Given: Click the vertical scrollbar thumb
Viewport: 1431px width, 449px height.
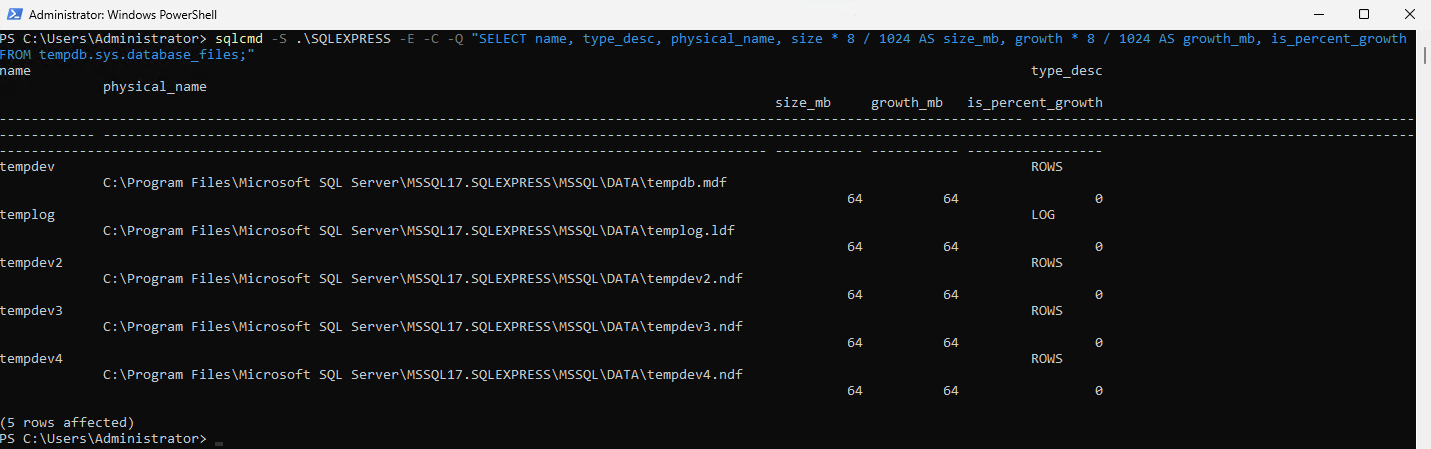Looking at the screenshot, I should coord(1423,55).
